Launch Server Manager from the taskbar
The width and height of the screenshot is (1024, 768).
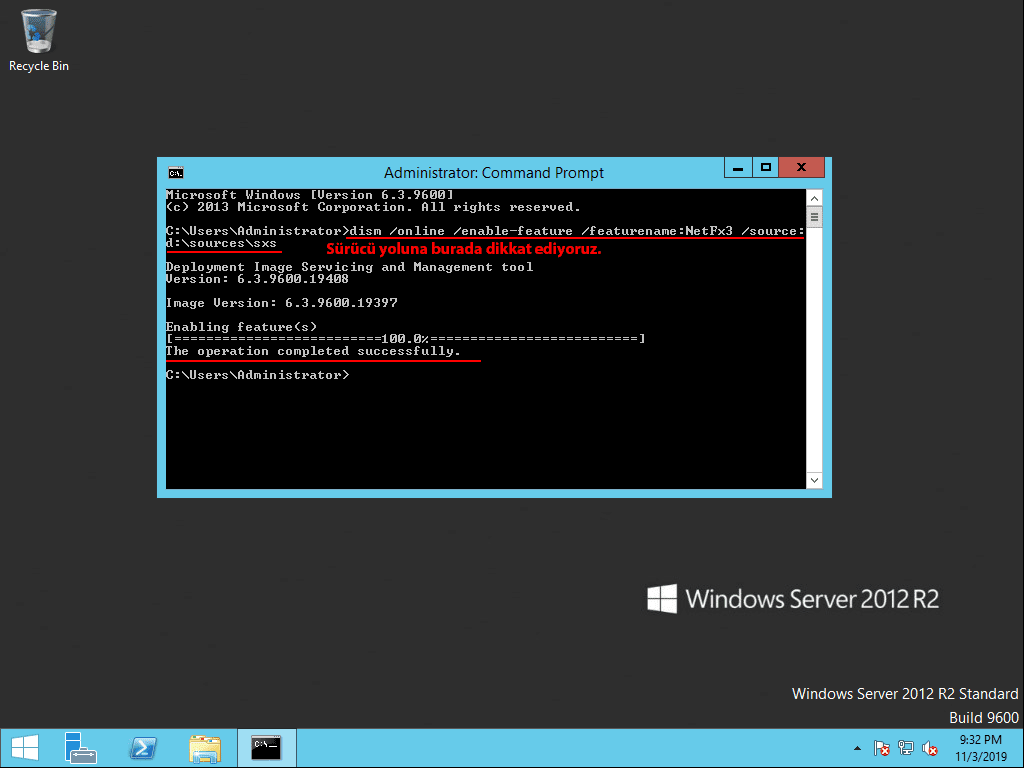point(80,748)
